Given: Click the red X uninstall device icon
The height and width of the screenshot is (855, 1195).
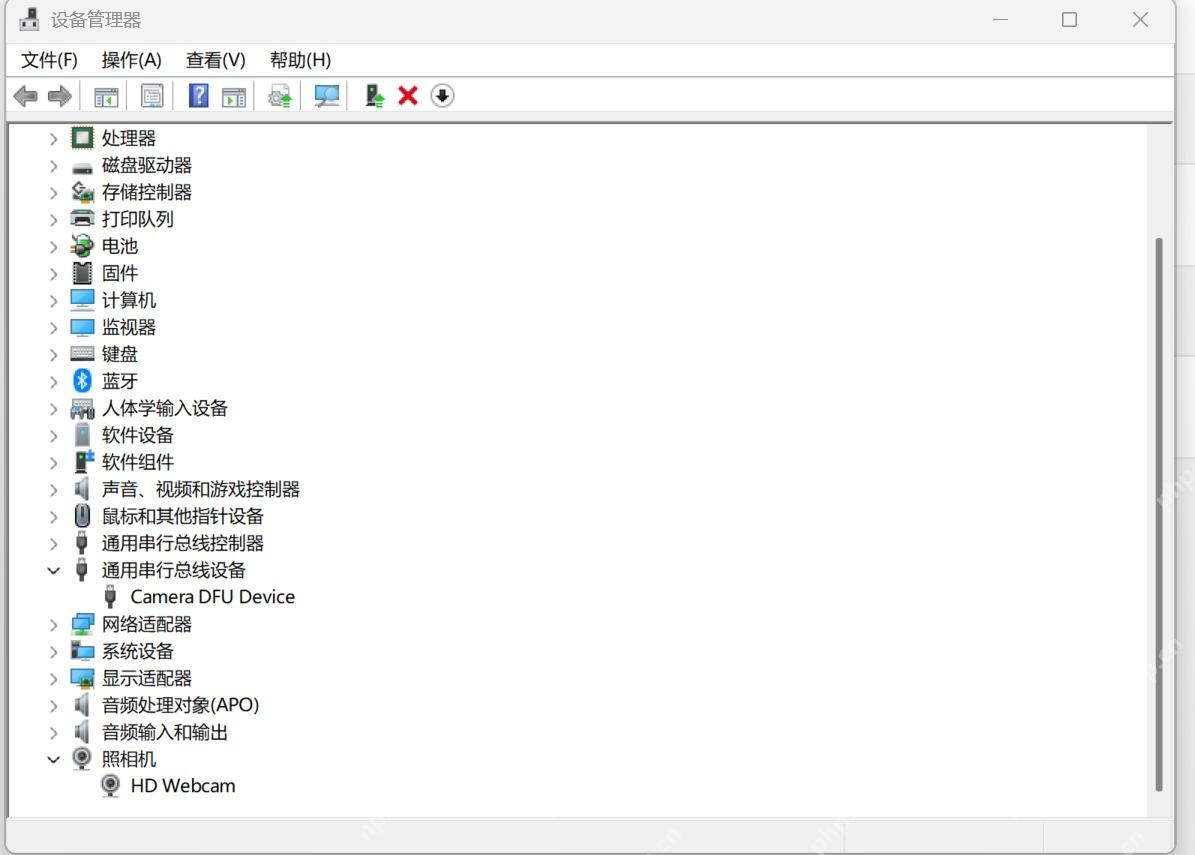Looking at the screenshot, I should click(x=408, y=96).
